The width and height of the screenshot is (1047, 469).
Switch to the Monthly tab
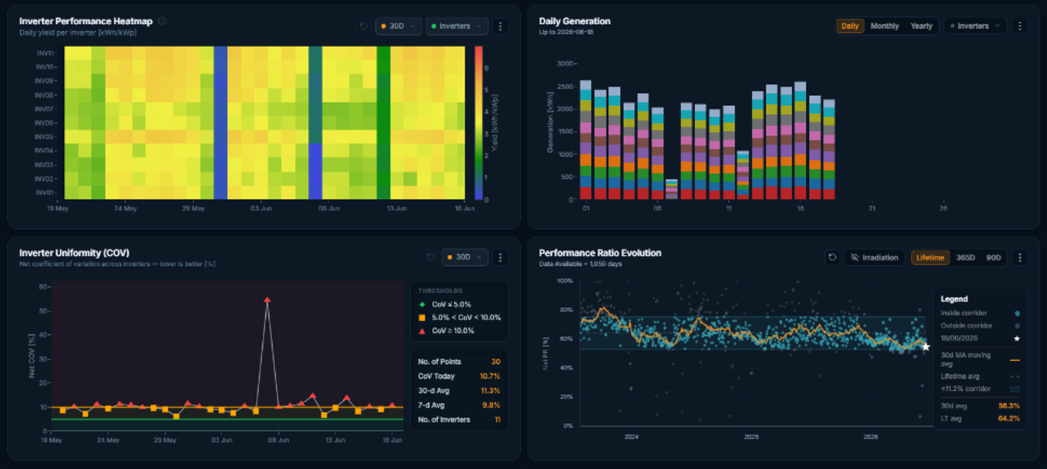885,26
